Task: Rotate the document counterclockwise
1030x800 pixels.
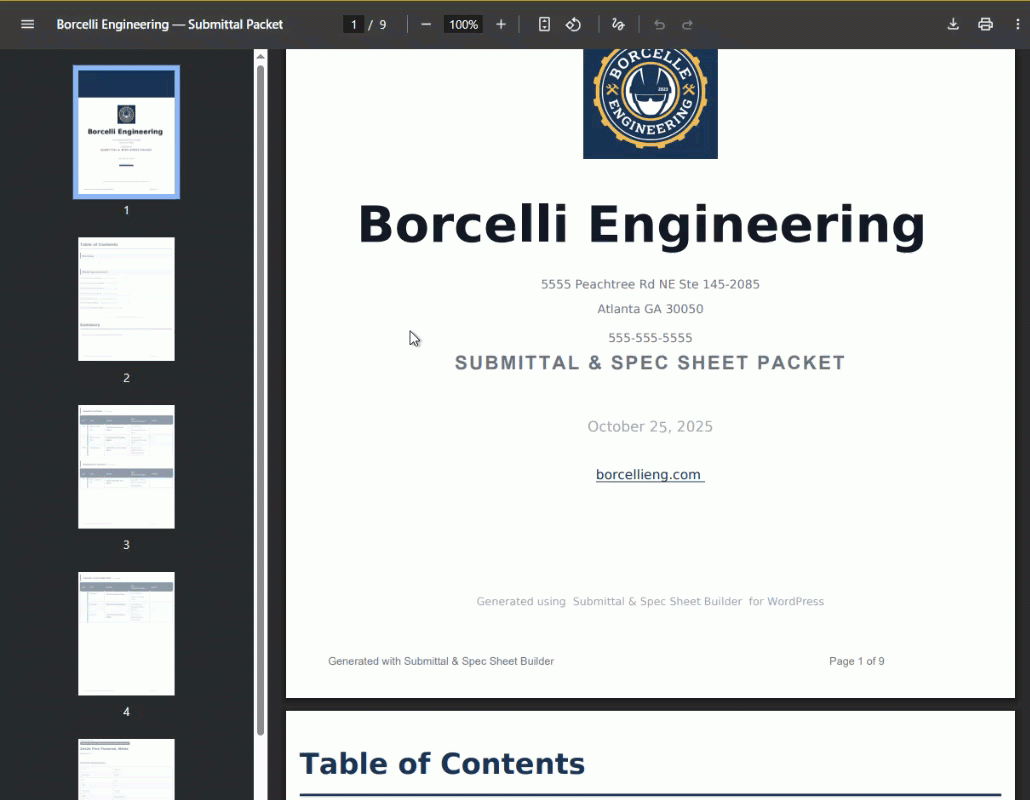Action: tap(574, 24)
